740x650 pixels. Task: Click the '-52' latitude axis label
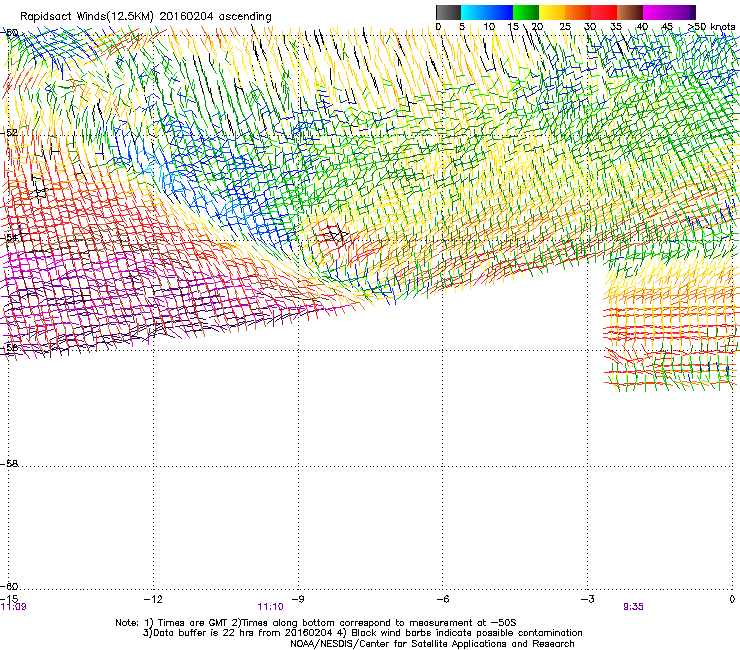[9, 133]
